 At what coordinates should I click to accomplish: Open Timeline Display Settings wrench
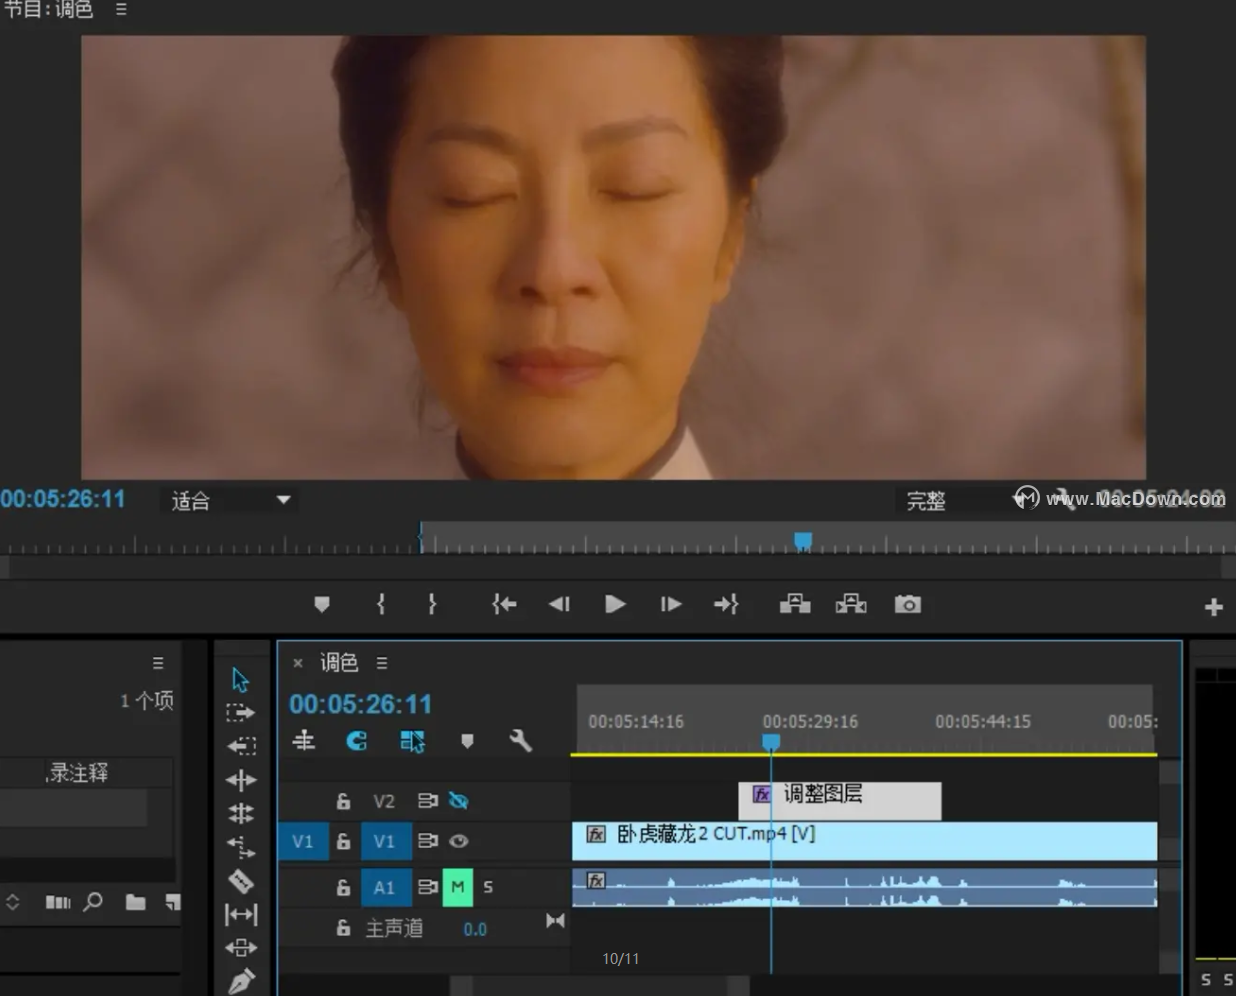tap(520, 740)
